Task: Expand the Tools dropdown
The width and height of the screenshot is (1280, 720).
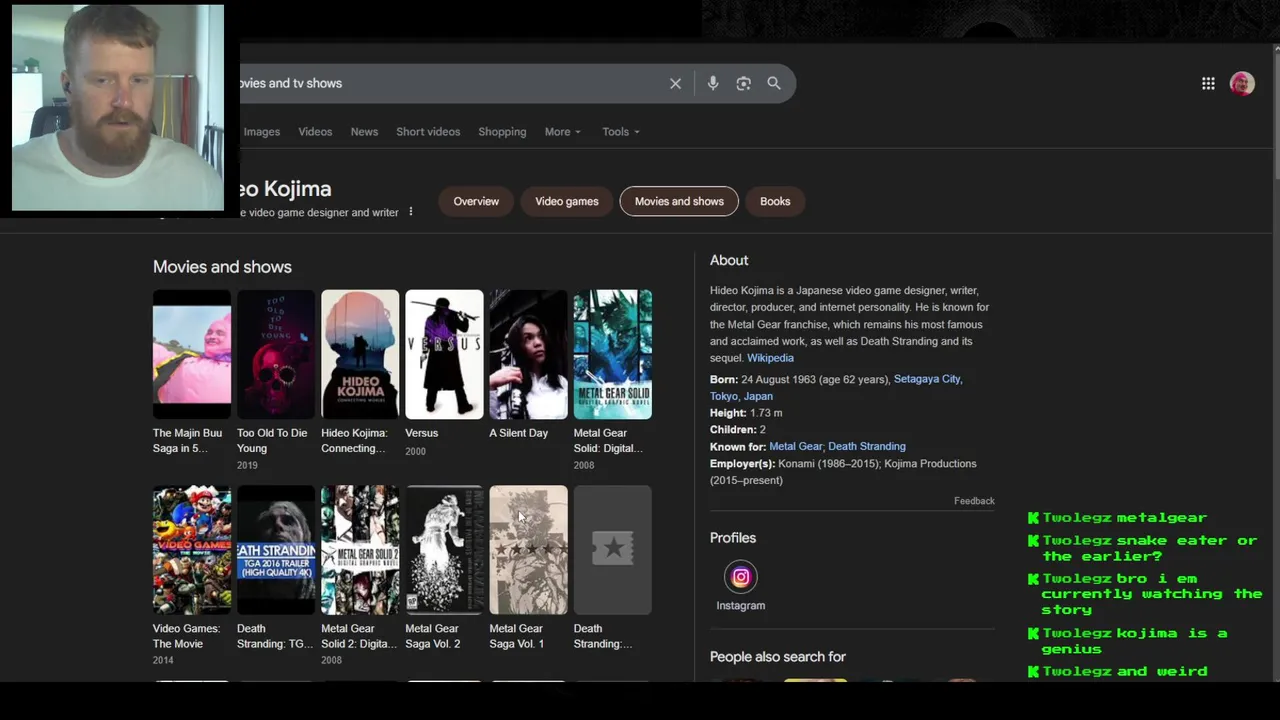Action: 620,132
